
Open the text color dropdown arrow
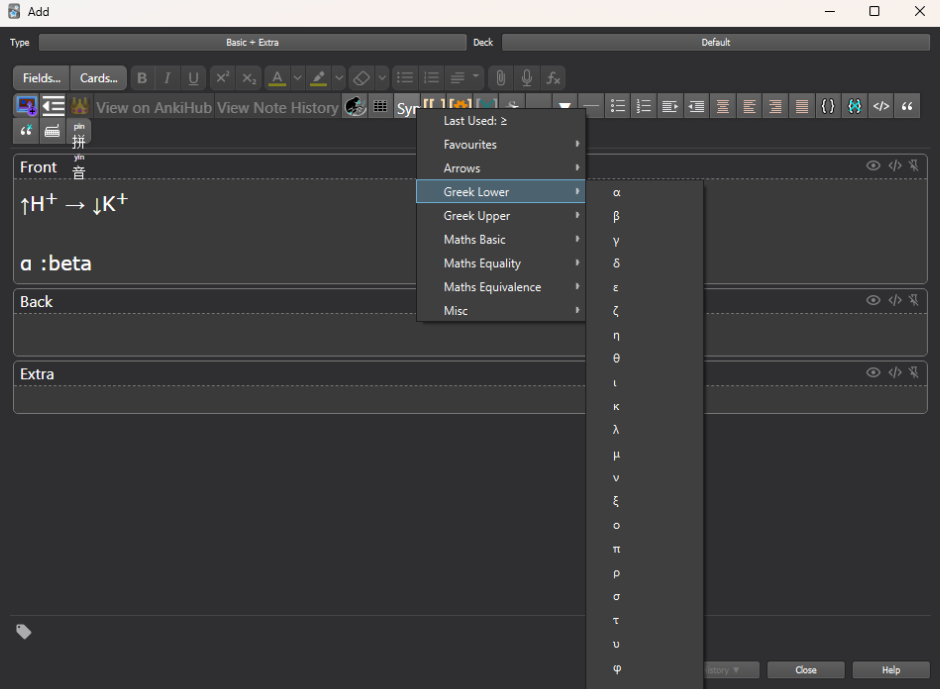point(297,78)
